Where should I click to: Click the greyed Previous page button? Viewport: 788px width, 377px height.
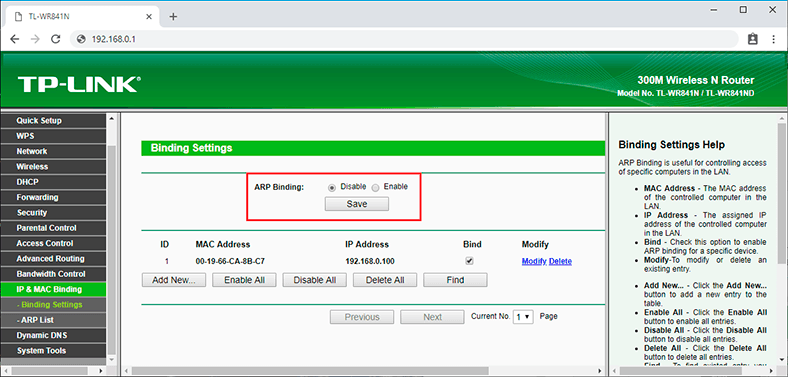pyautogui.click(x=362, y=317)
